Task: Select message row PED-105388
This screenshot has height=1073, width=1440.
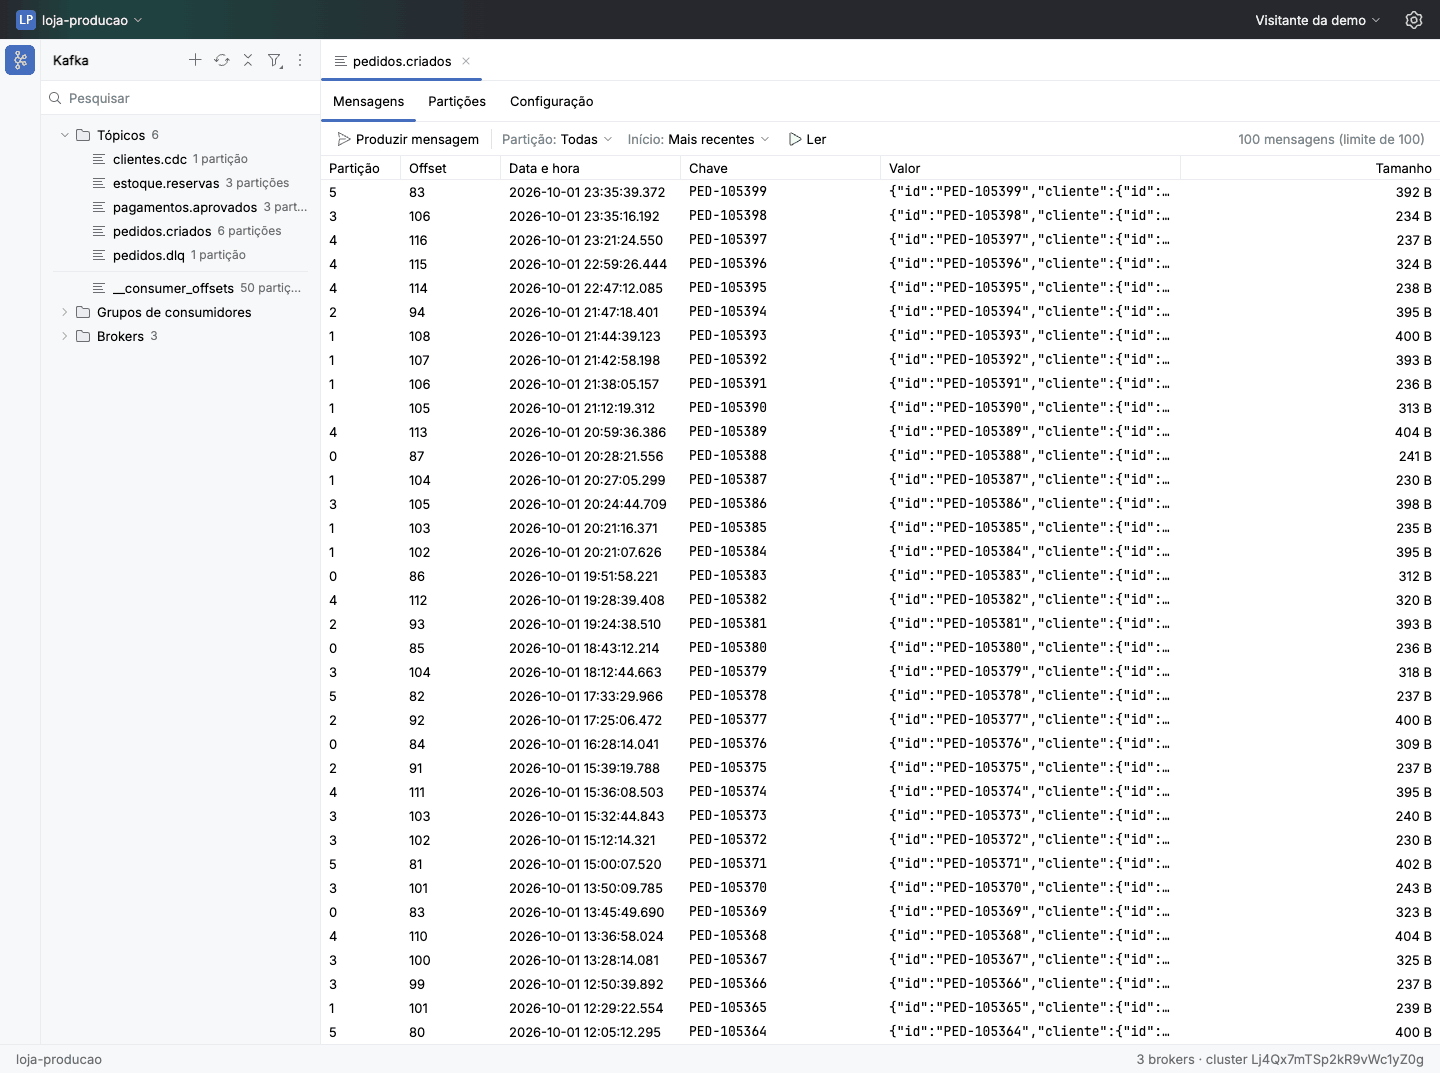Action: point(880,456)
